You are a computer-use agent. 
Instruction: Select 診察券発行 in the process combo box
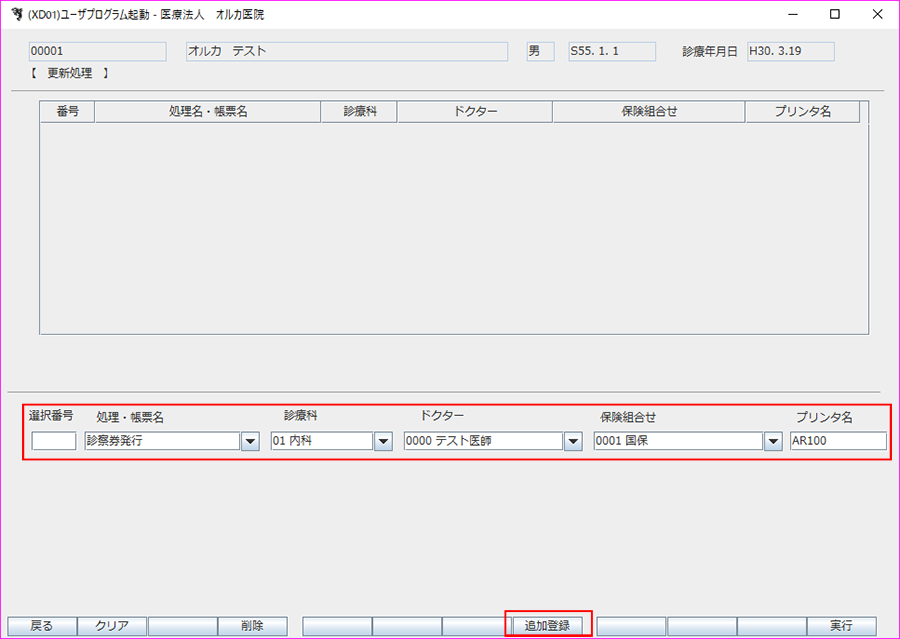tap(160, 441)
